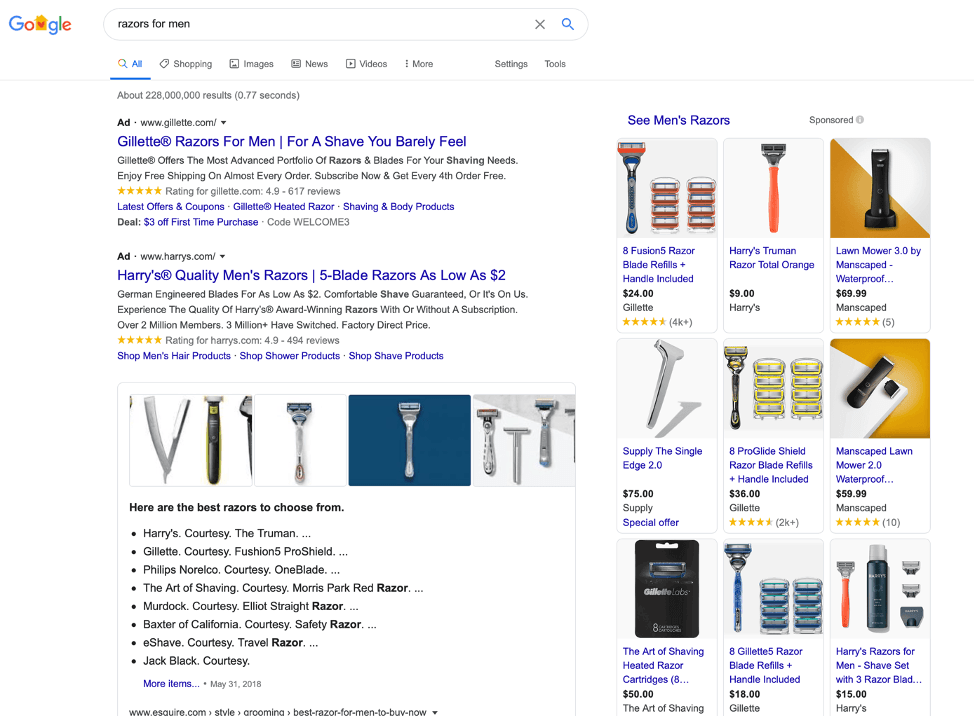The image size is (974, 716).
Task: Click Harry's Truman Razor Total Orange title
Action: [771, 258]
